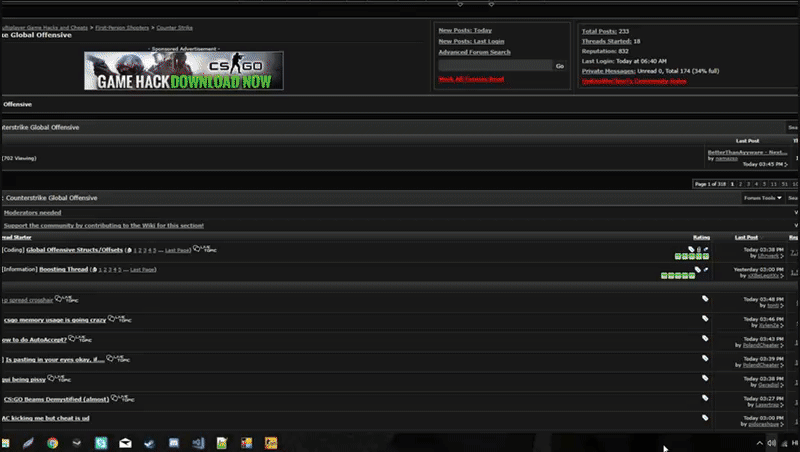This screenshot has width=800, height=452.
Task: Click the red community rules link
Action: pyautogui.click(x=634, y=81)
